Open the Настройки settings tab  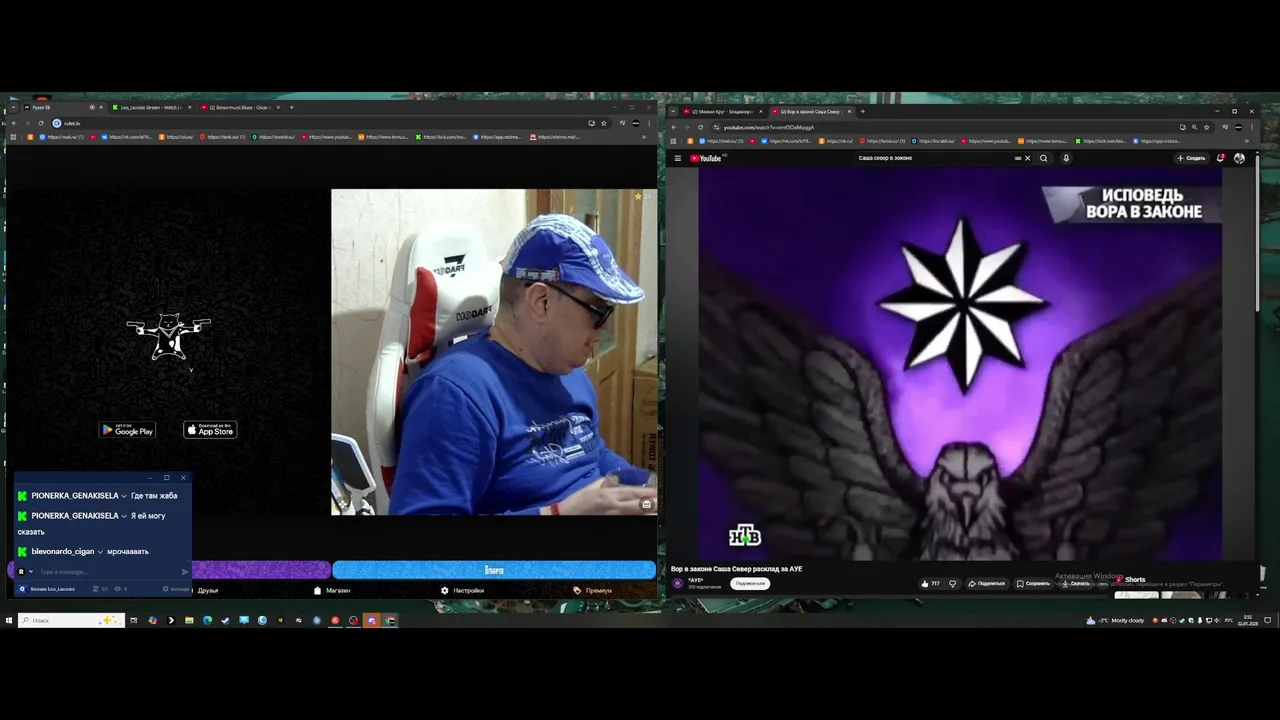(462, 590)
